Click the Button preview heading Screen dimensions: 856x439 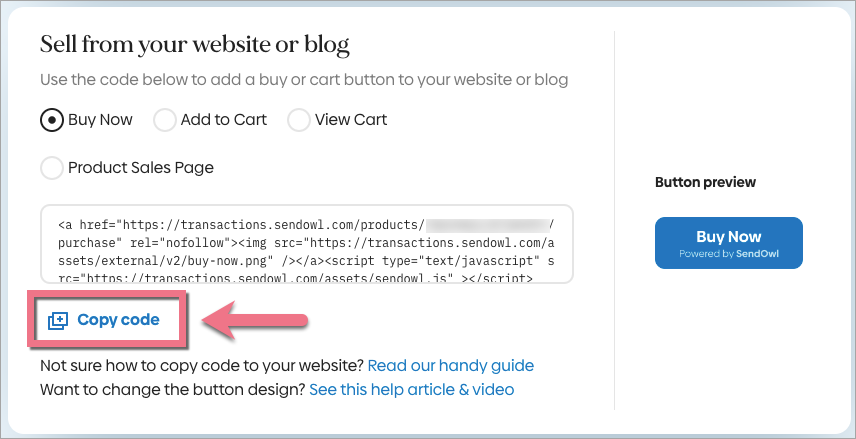tap(705, 183)
